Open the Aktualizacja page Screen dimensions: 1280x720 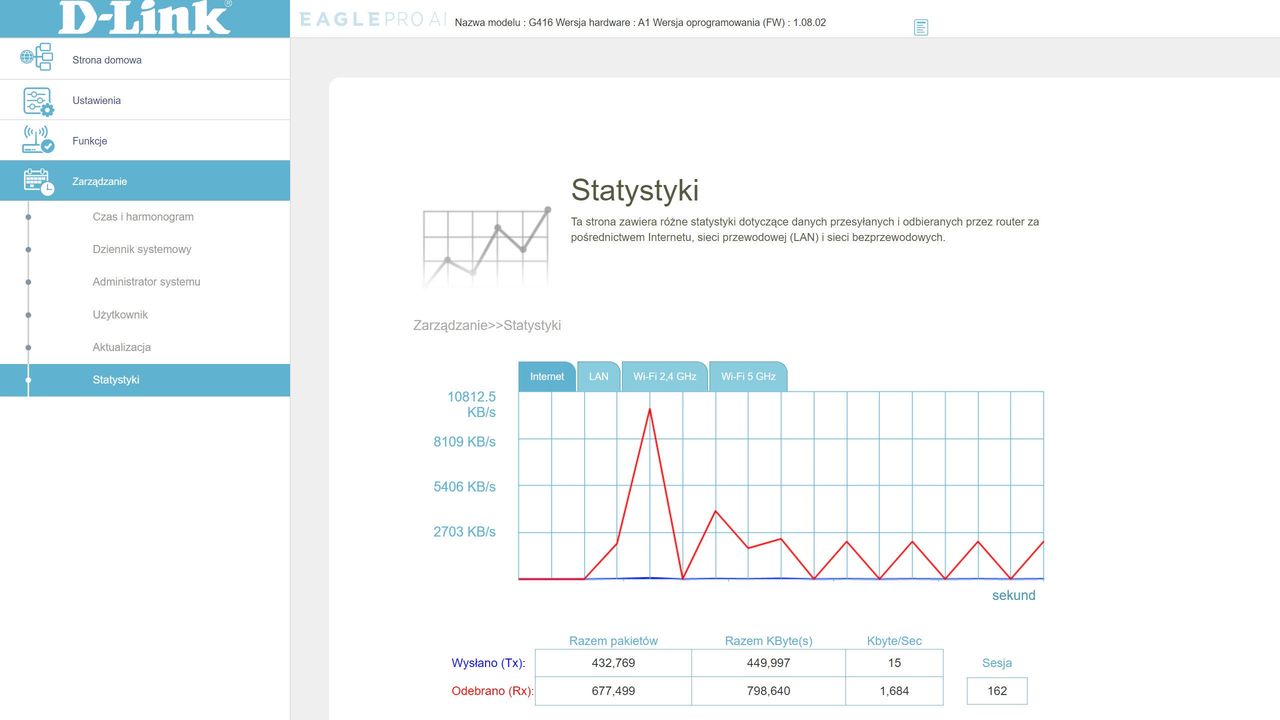122,347
